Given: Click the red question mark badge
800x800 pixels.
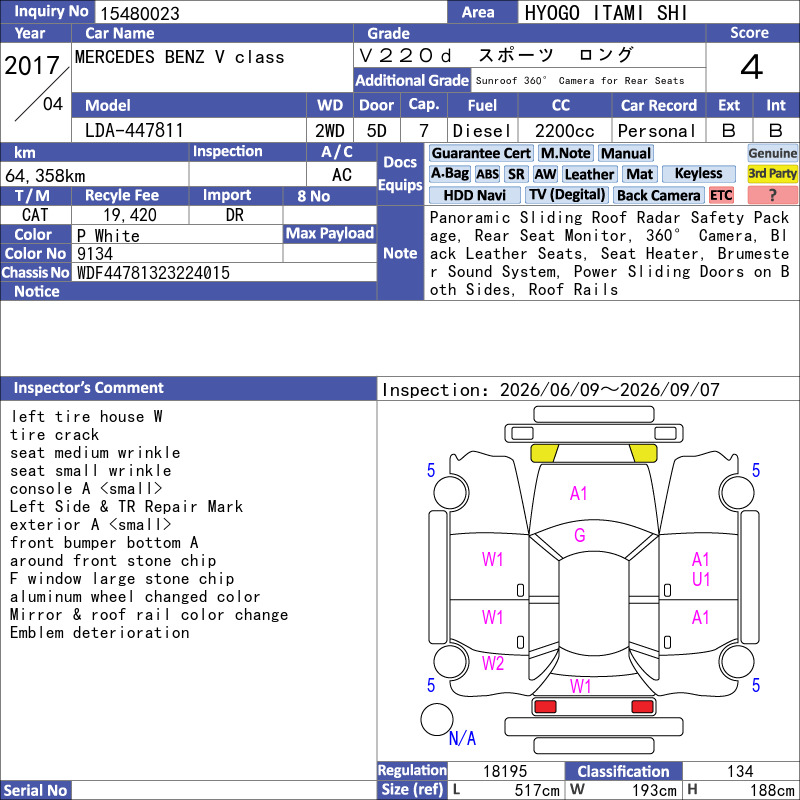Looking at the screenshot, I should coord(772,195).
